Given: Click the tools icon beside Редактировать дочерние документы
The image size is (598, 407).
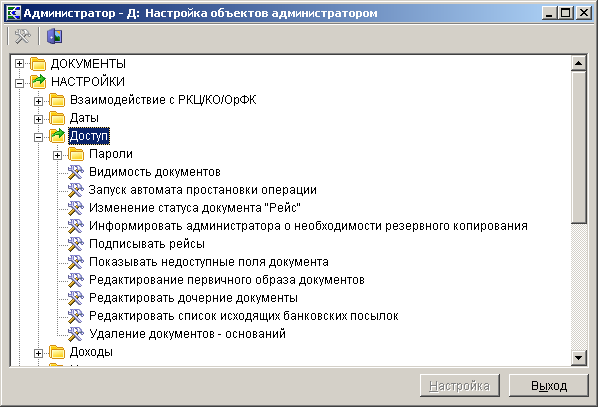Looking at the screenshot, I should coord(76,298).
